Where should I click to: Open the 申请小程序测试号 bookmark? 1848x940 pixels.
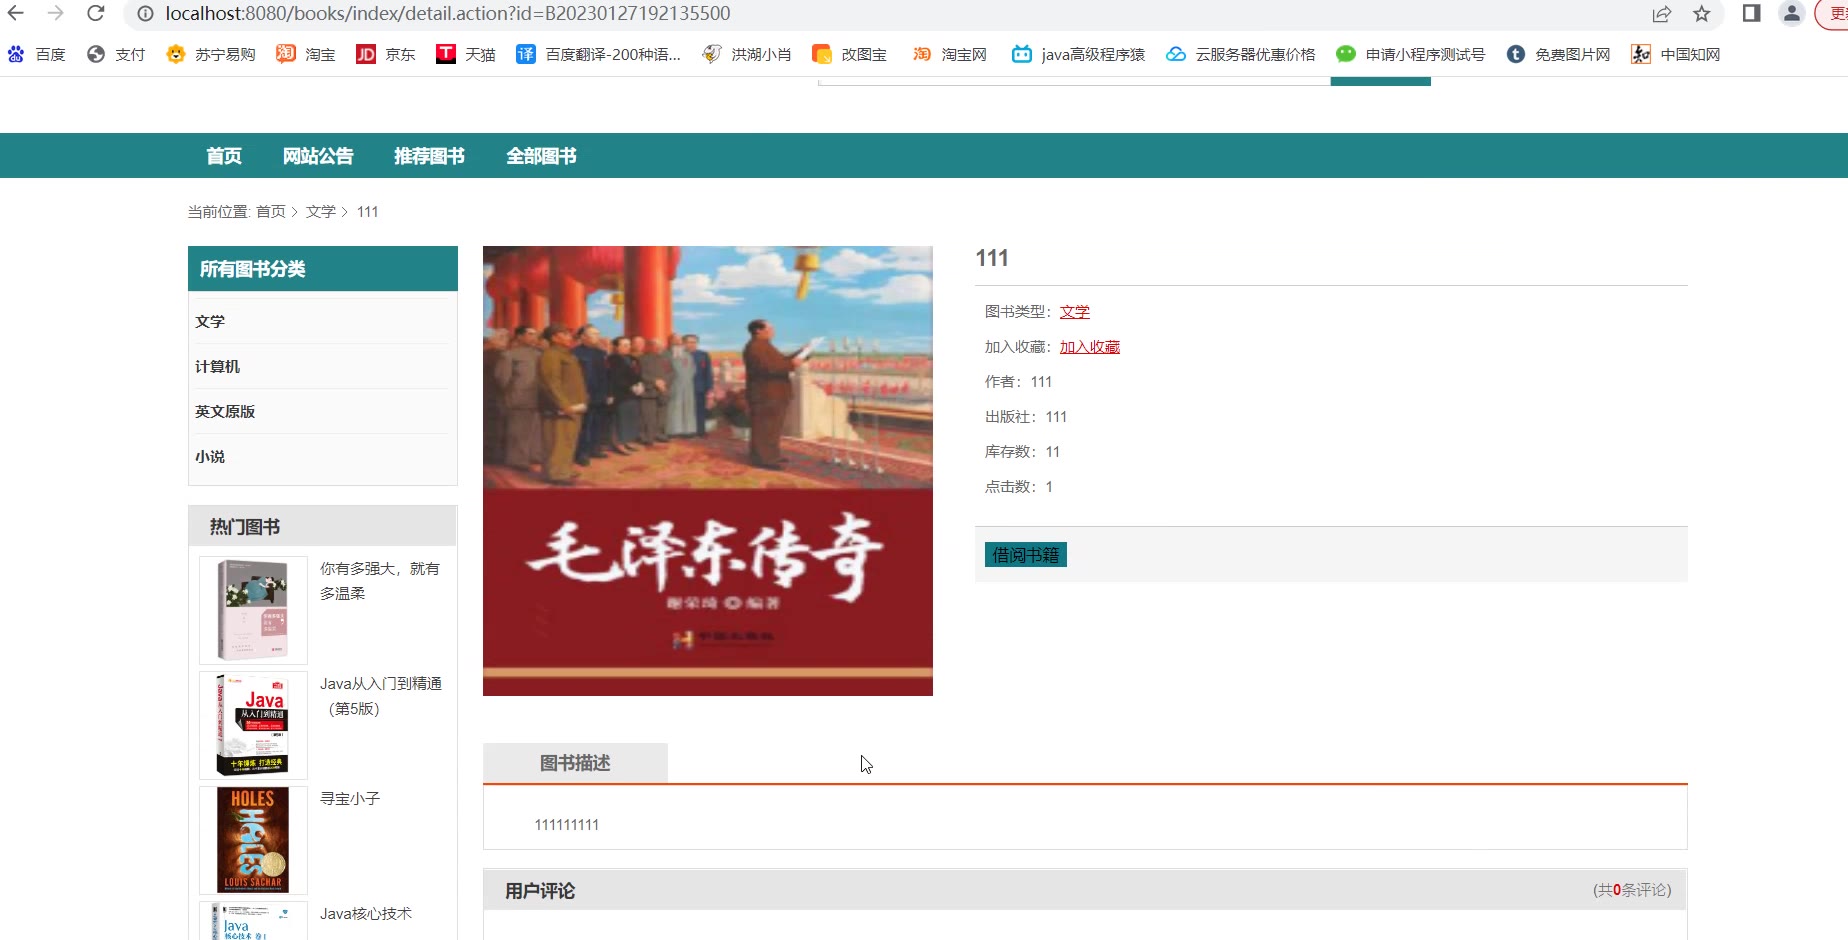tap(1410, 54)
